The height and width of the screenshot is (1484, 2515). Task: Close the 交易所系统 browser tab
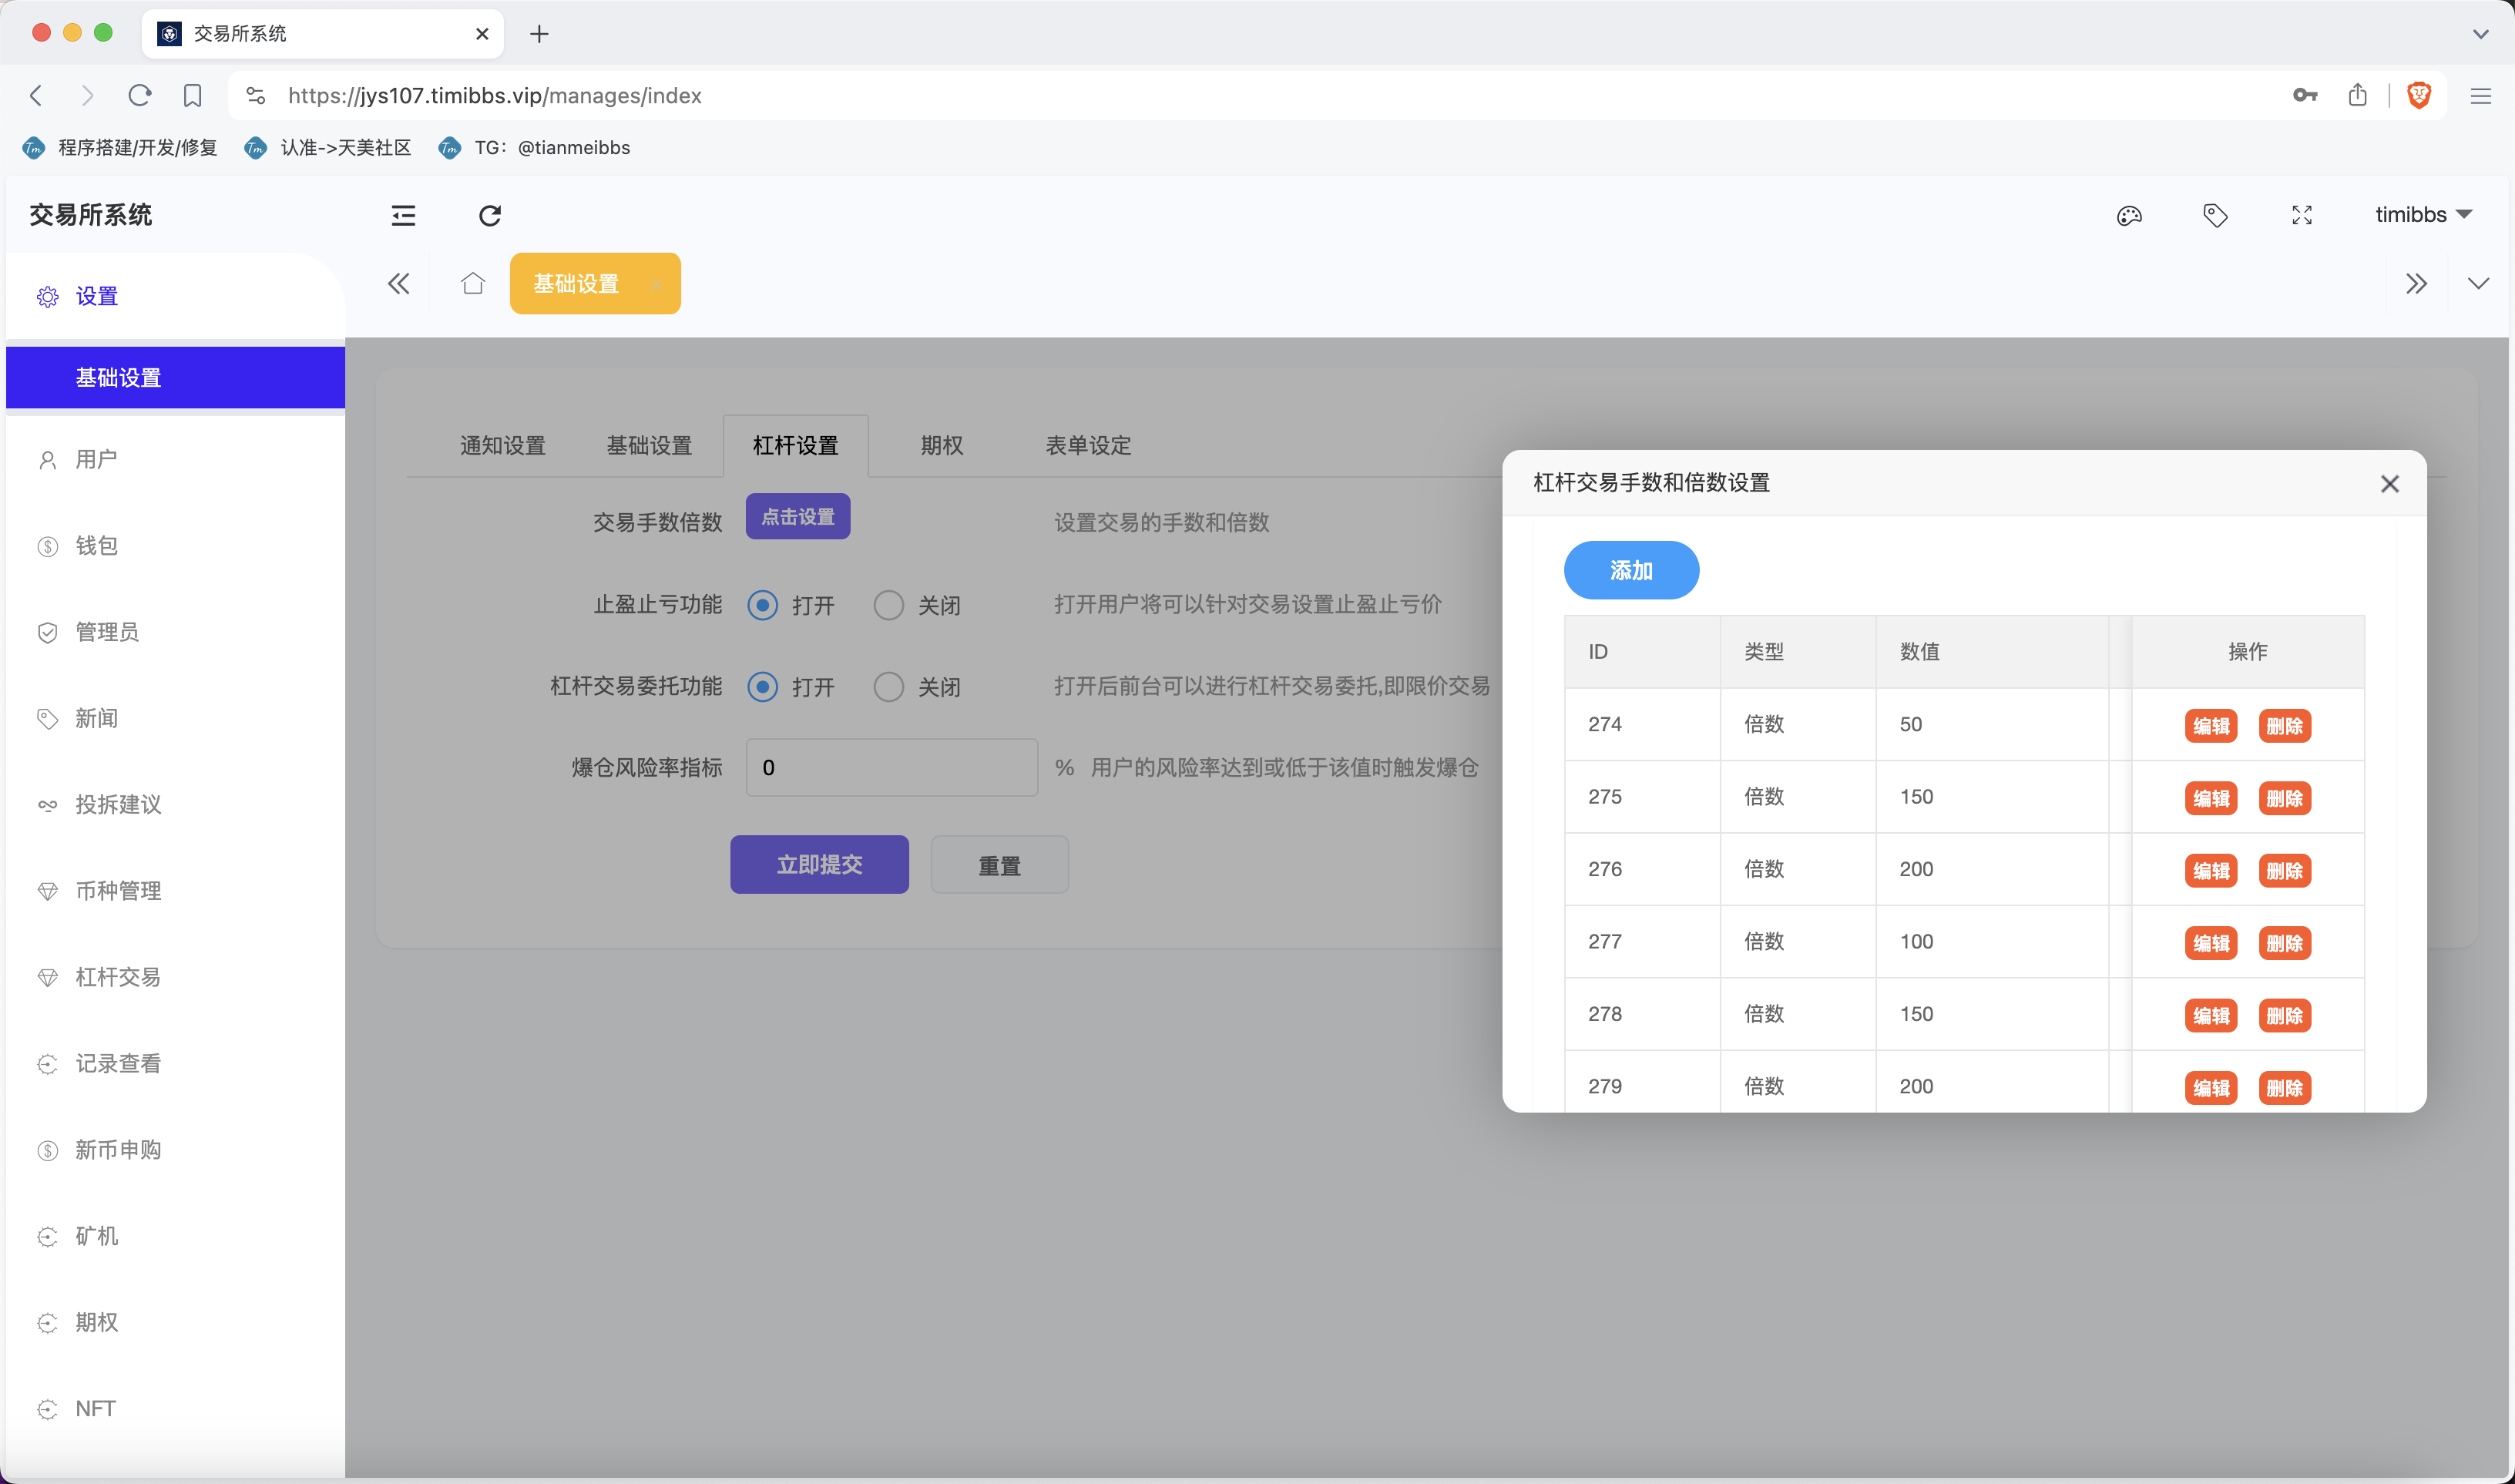point(482,34)
